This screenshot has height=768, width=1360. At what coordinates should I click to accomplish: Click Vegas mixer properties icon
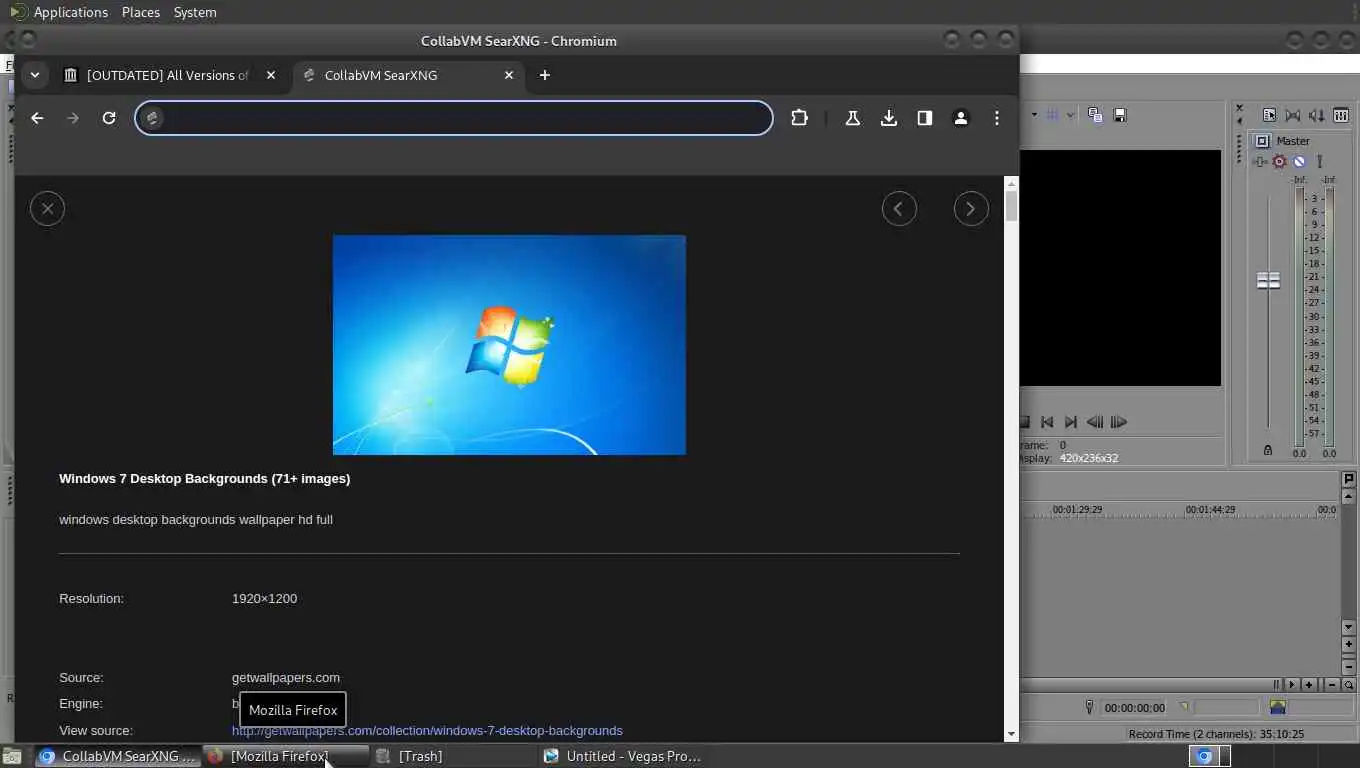tap(1270, 115)
